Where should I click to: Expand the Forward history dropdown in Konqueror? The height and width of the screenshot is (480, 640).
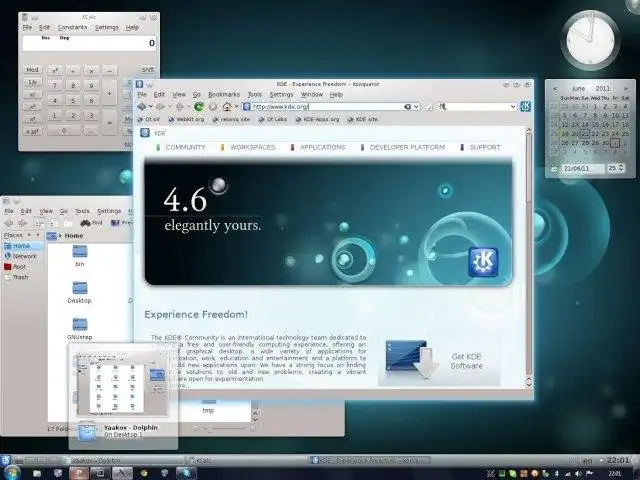[170, 107]
